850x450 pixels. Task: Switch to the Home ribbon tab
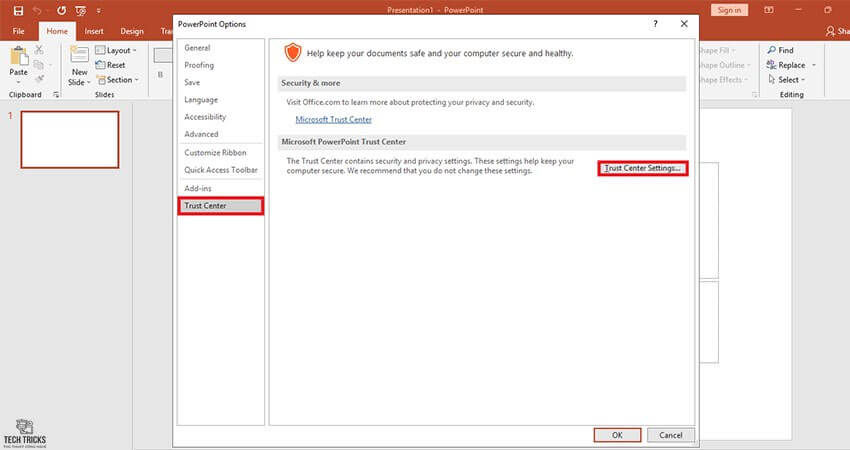coord(57,31)
